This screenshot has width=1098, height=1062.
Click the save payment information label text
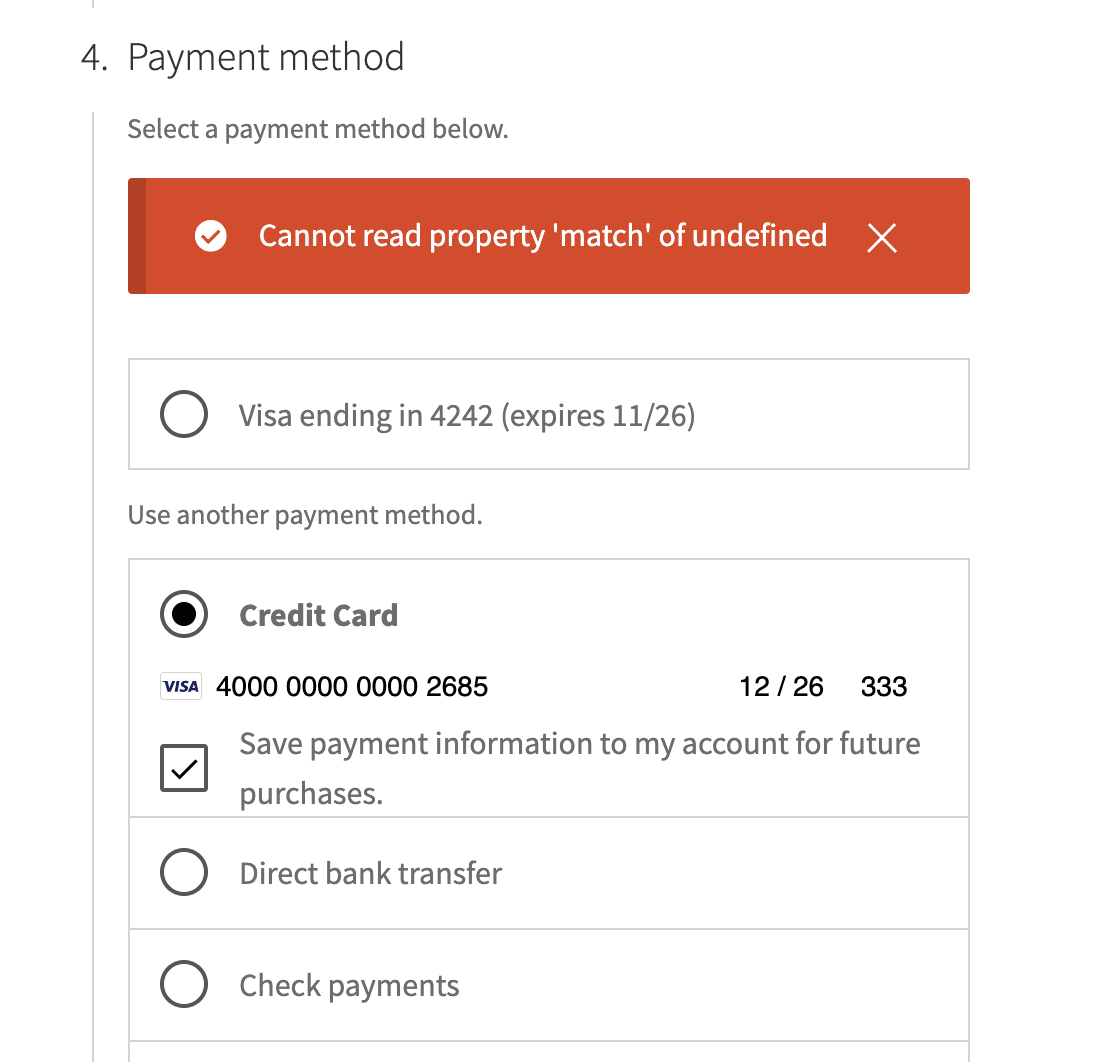[x=578, y=768]
